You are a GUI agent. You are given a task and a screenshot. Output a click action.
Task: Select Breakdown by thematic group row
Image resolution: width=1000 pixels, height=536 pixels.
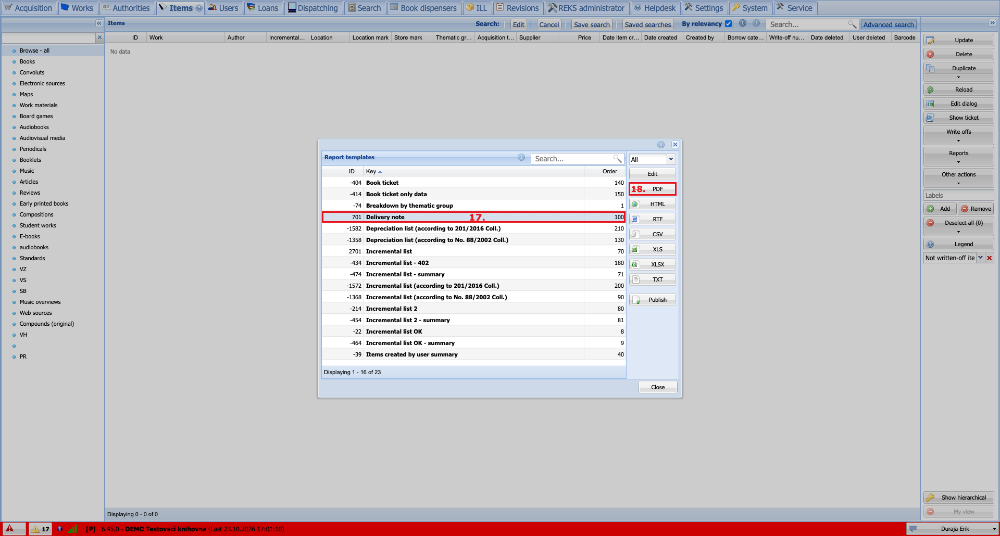(x=473, y=205)
